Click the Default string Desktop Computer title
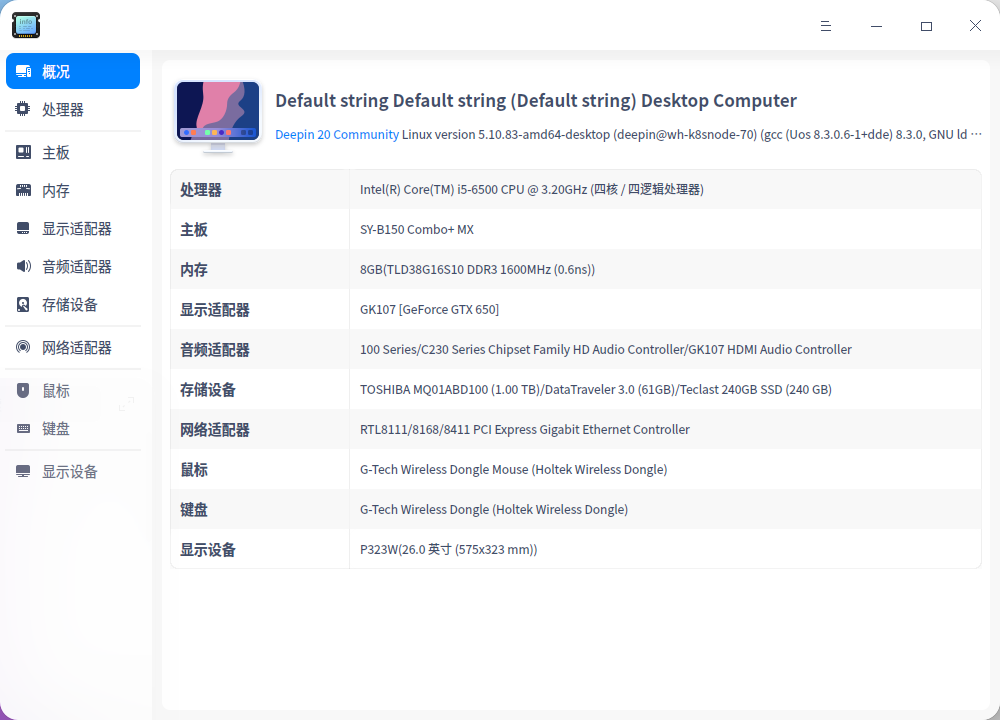The image size is (1000, 720). click(536, 101)
